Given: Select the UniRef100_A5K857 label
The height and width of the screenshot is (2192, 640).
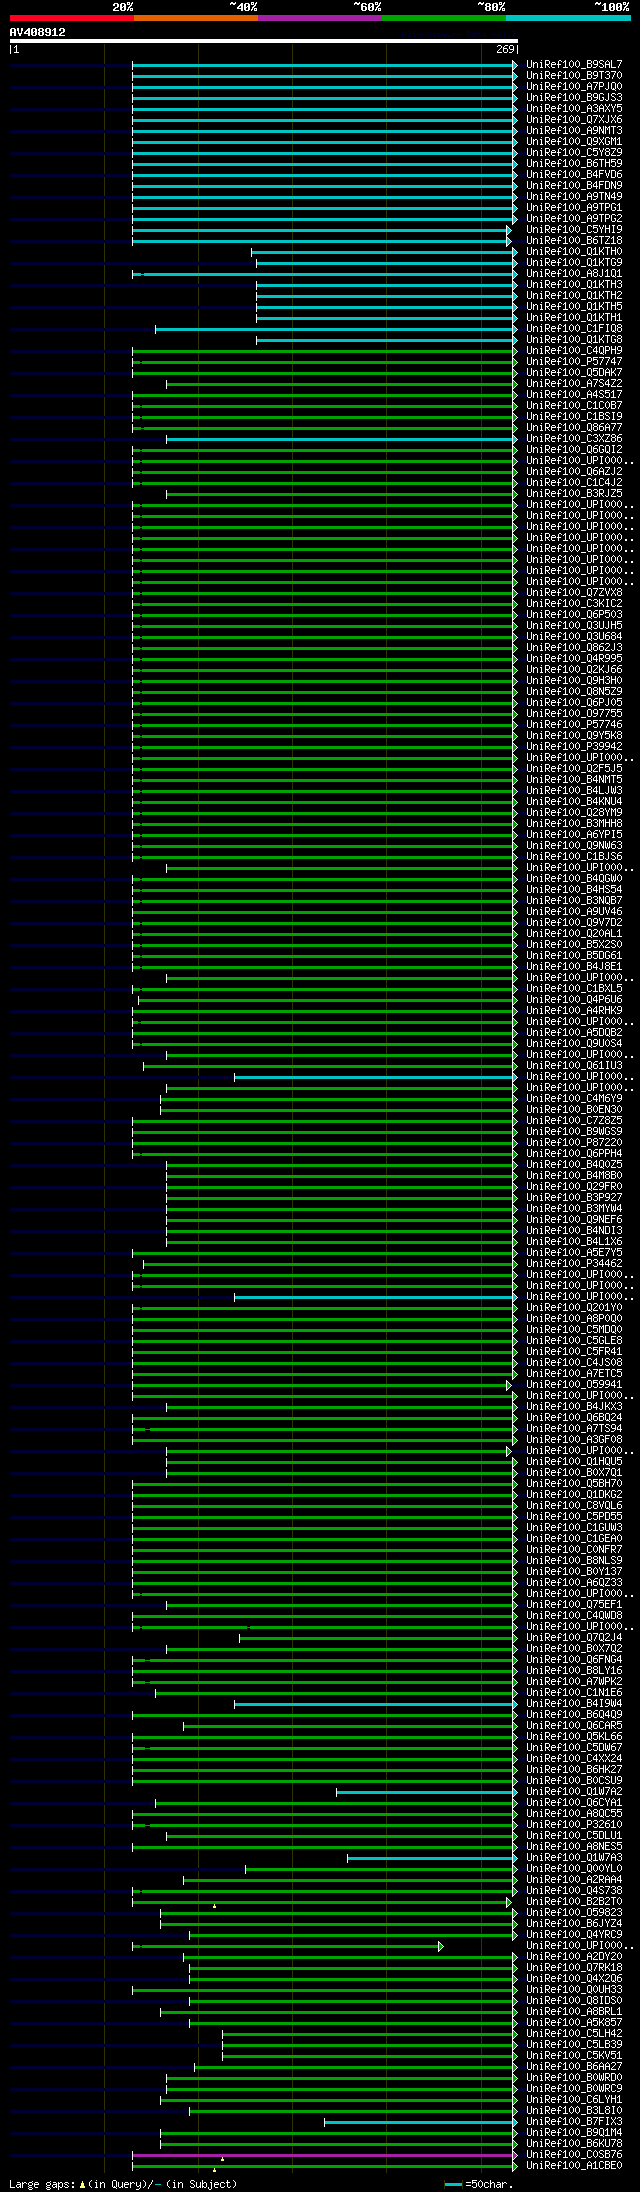Looking at the screenshot, I should (574, 2023).
